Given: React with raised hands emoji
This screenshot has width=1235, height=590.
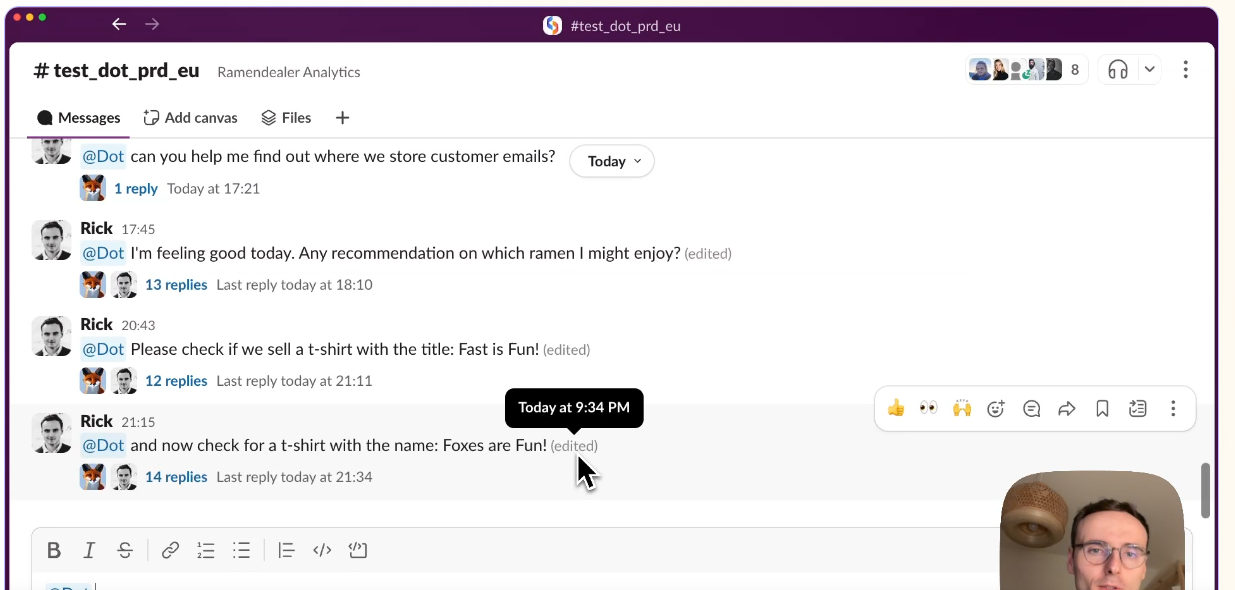Looking at the screenshot, I should click(962, 408).
